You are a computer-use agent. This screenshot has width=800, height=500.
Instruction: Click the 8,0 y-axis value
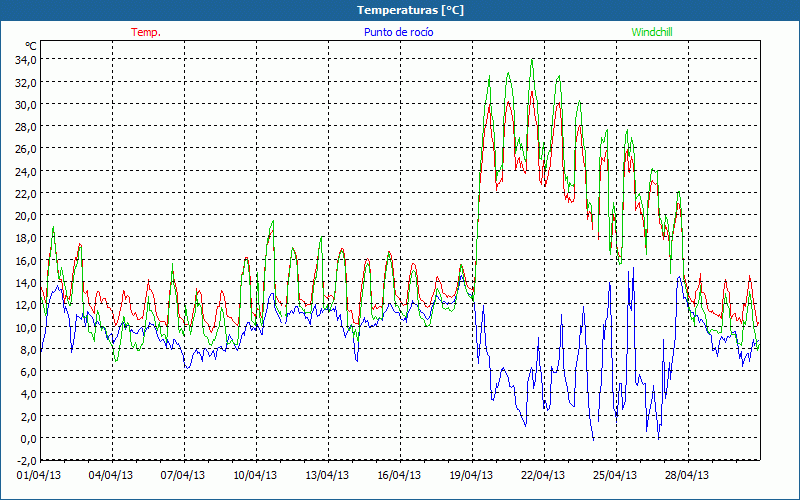[x=29, y=349]
